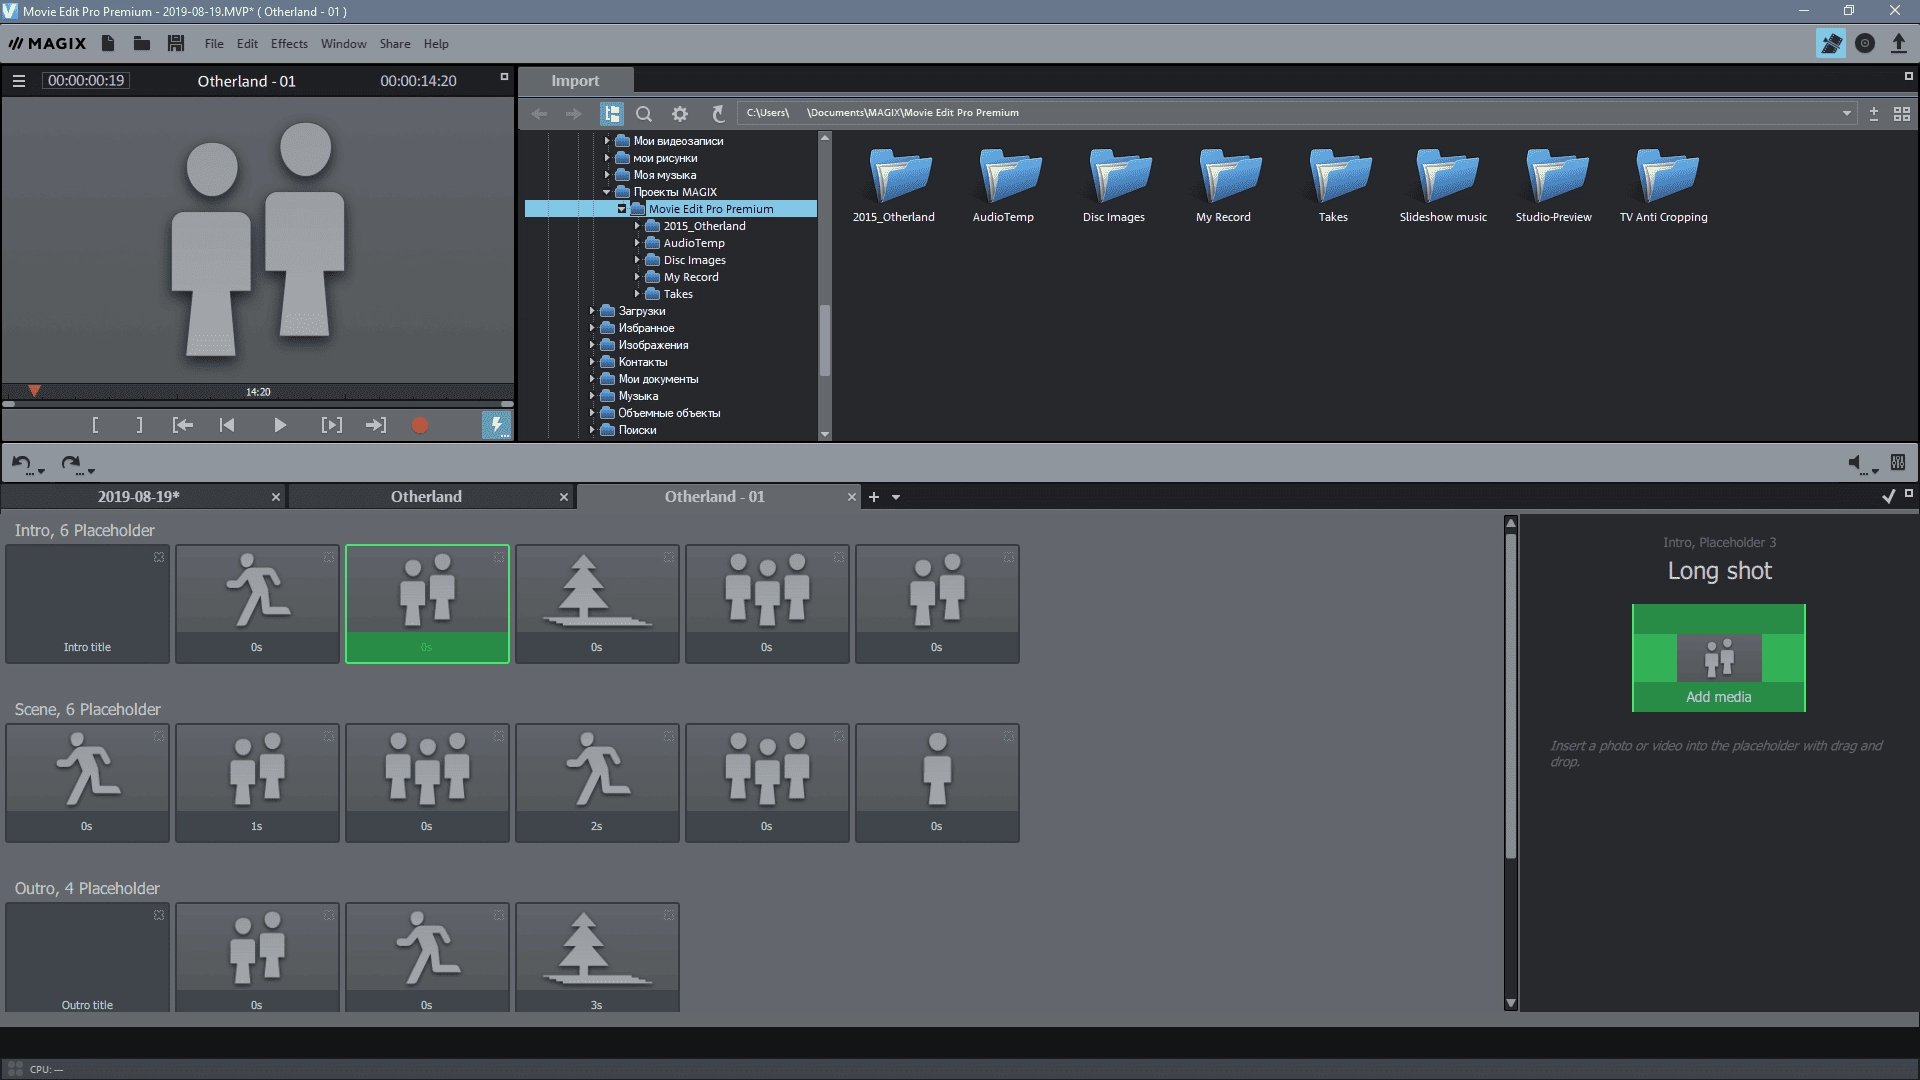This screenshot has width=1920, height=1080.
Task: Add a new movie tab with plus
Action: click(x=873, y=497)
